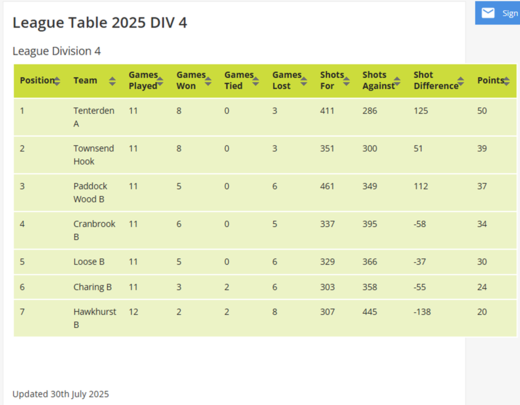Sort table by Team arrows
Viewport: 520px width, 405px height.
[x=112, y=81]
